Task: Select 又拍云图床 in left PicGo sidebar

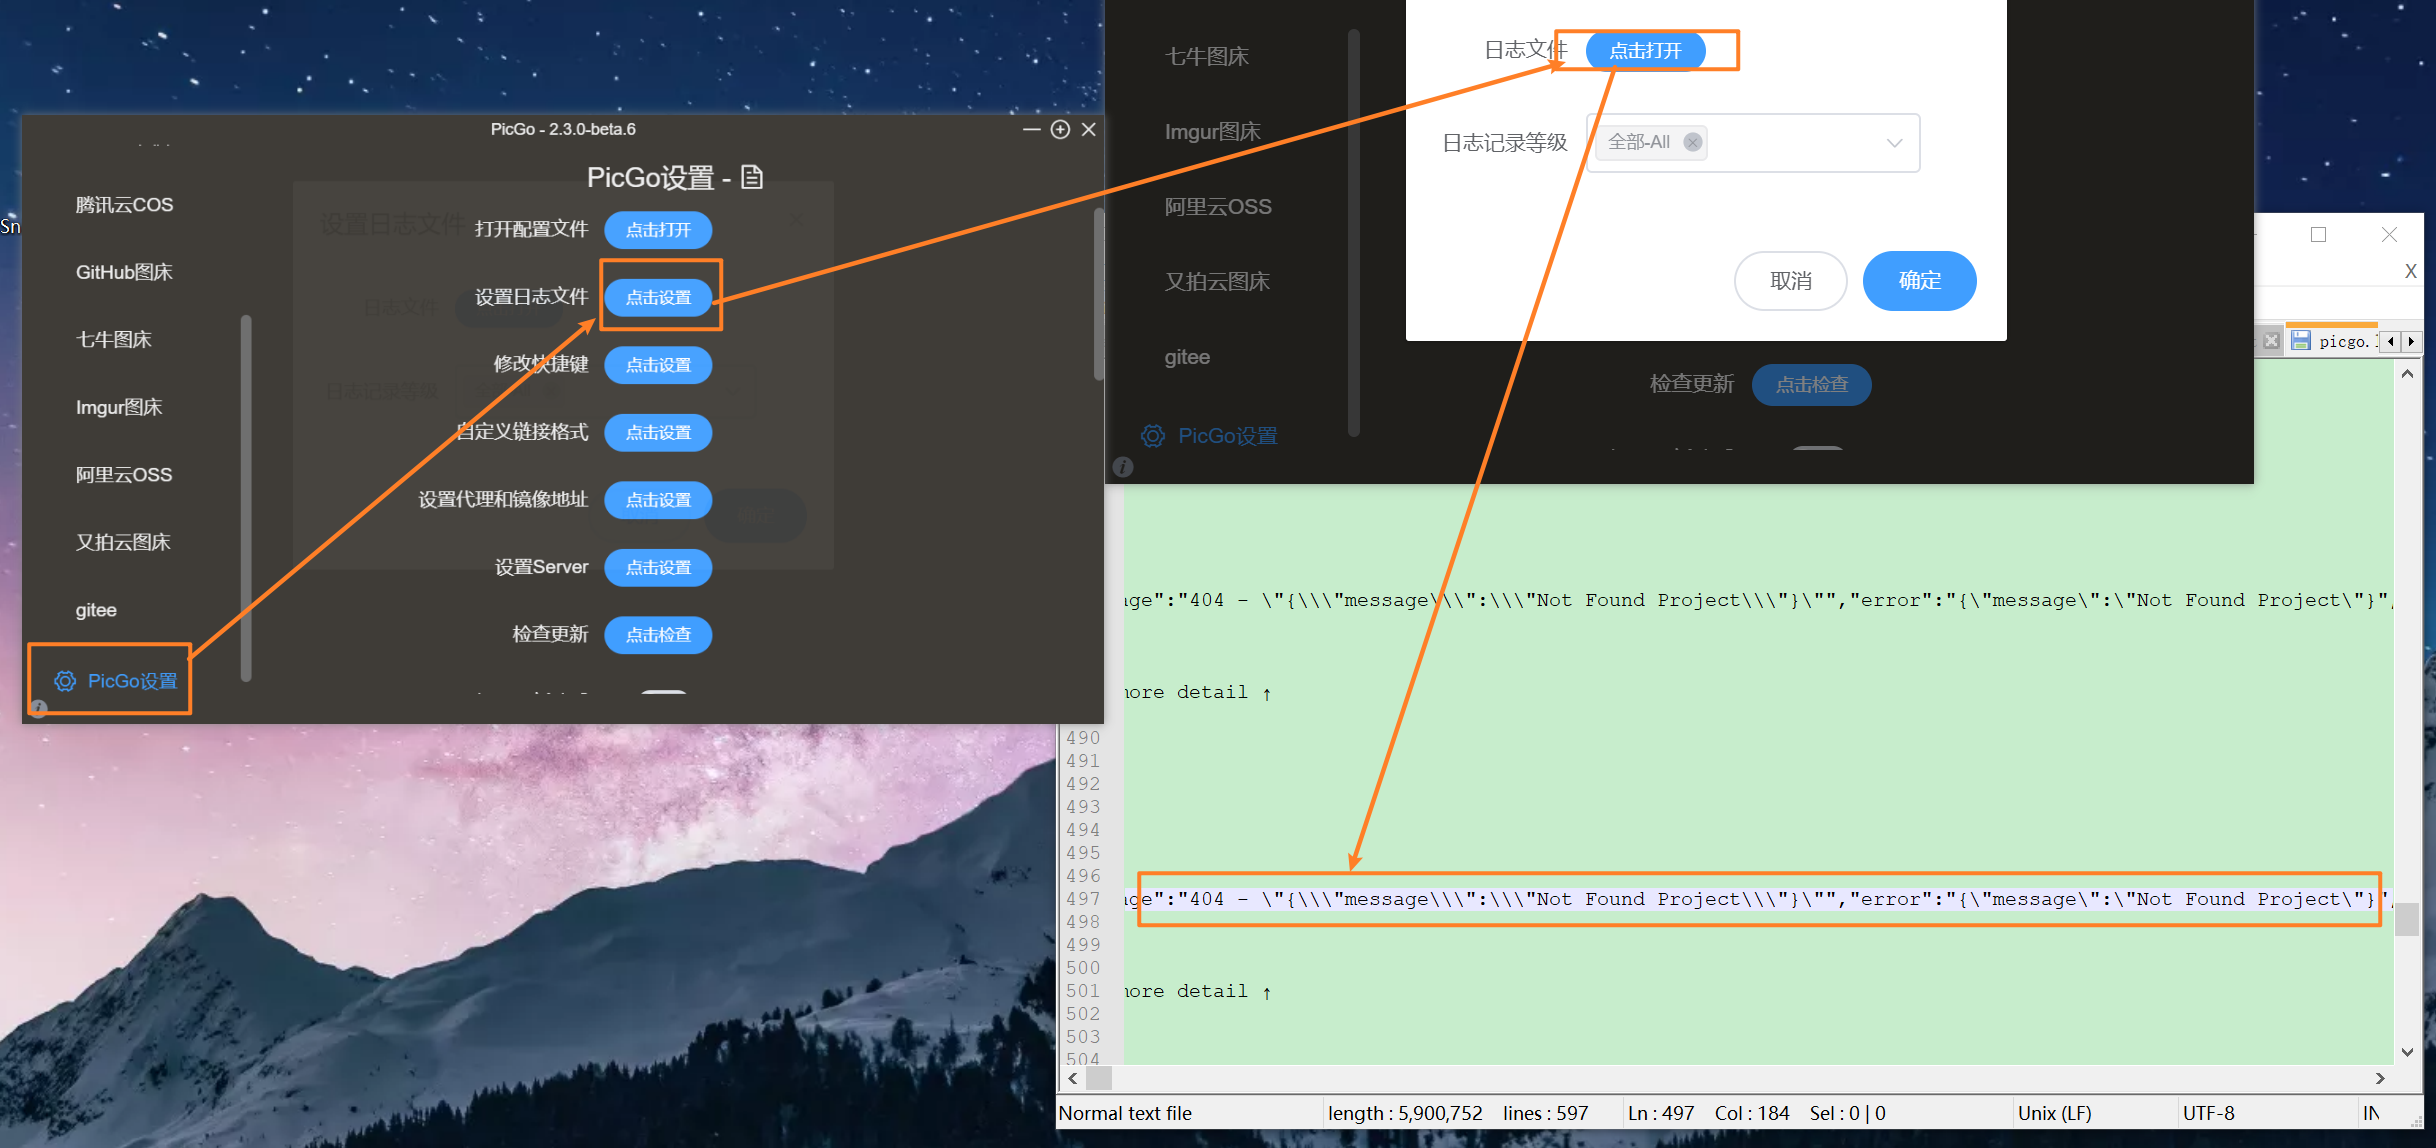Action: click(124, 542)
